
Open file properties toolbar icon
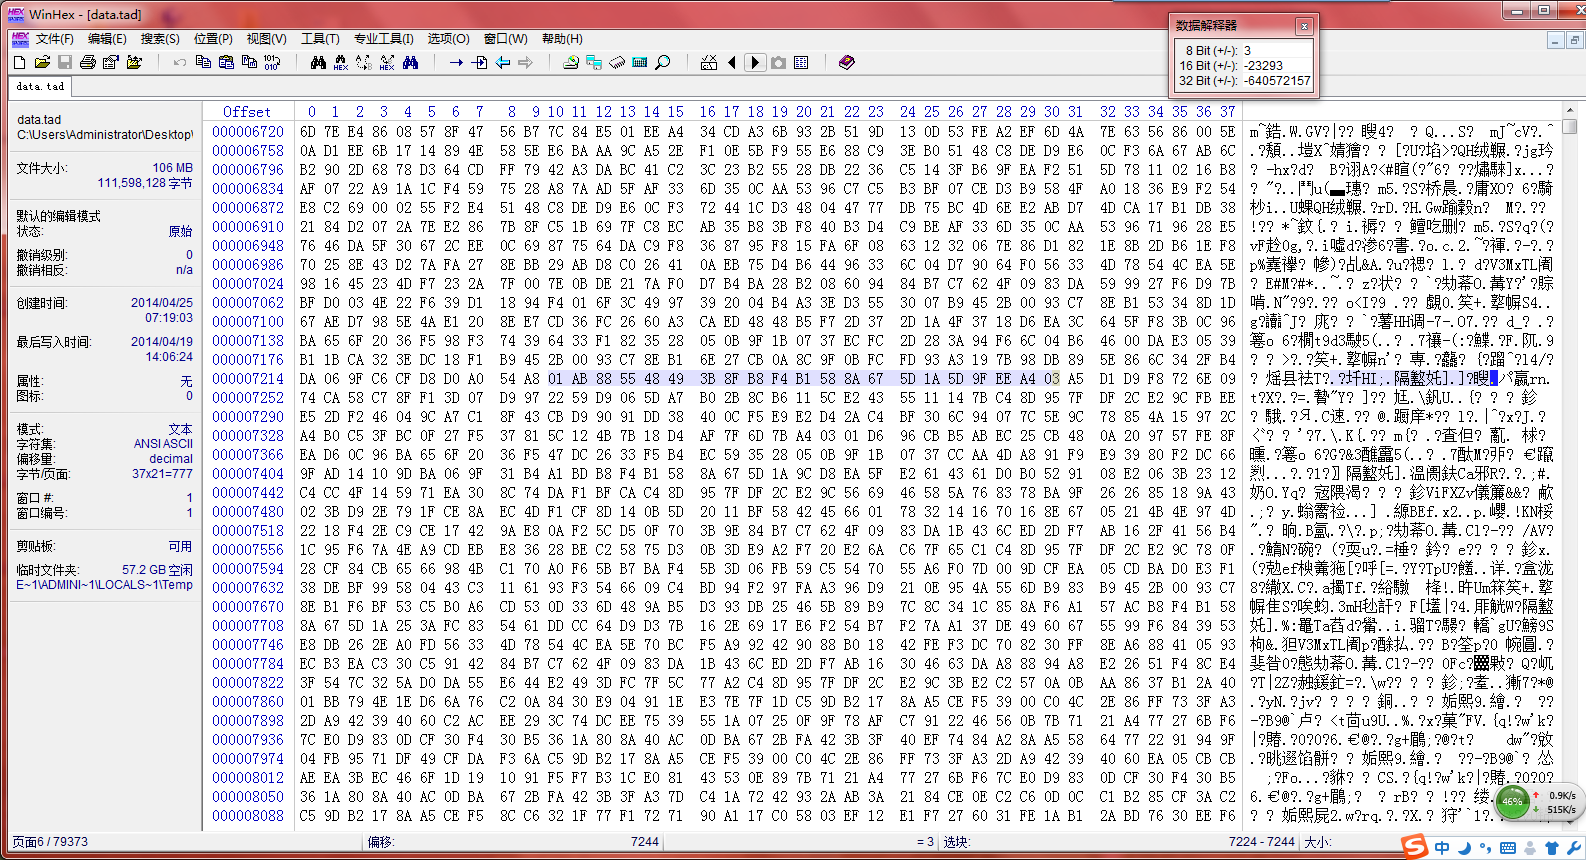(x=111, y=62)
